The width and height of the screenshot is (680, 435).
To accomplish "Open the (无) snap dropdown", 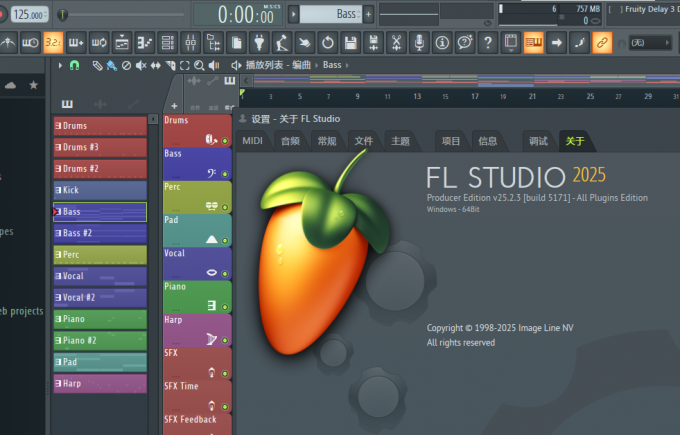I will pos(651,43).
